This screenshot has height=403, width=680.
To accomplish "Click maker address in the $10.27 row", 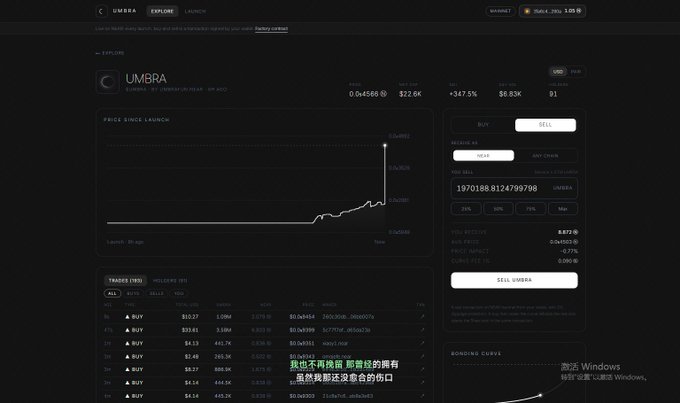I will (348, 317).
